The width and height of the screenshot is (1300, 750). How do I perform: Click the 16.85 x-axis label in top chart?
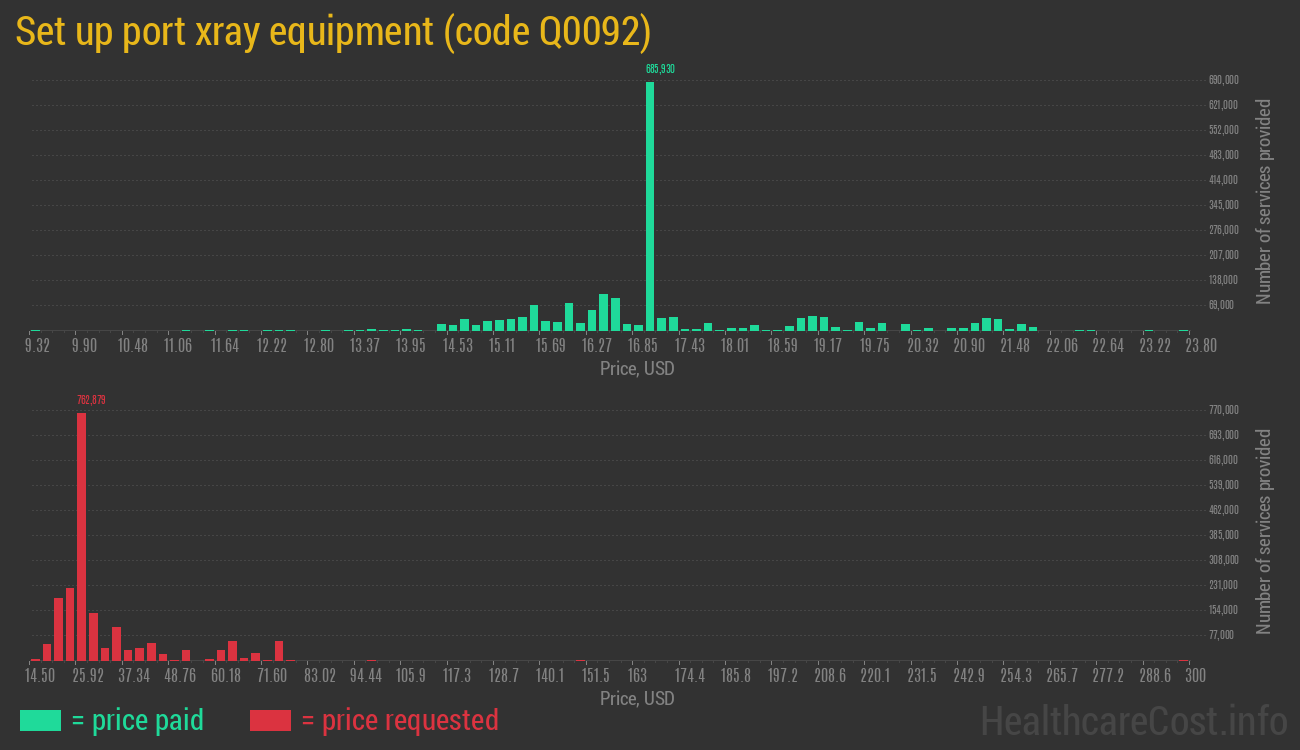pos(642,346)
